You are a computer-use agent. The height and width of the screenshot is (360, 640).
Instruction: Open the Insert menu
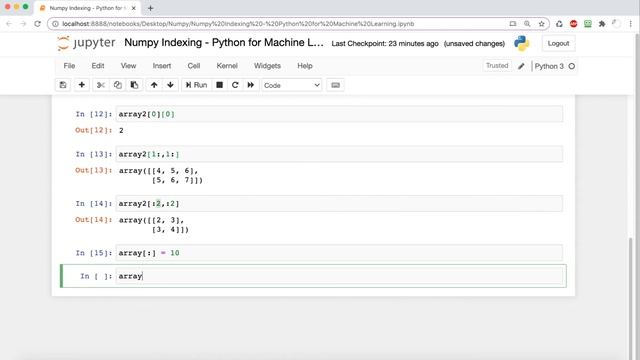pos(162,66)
